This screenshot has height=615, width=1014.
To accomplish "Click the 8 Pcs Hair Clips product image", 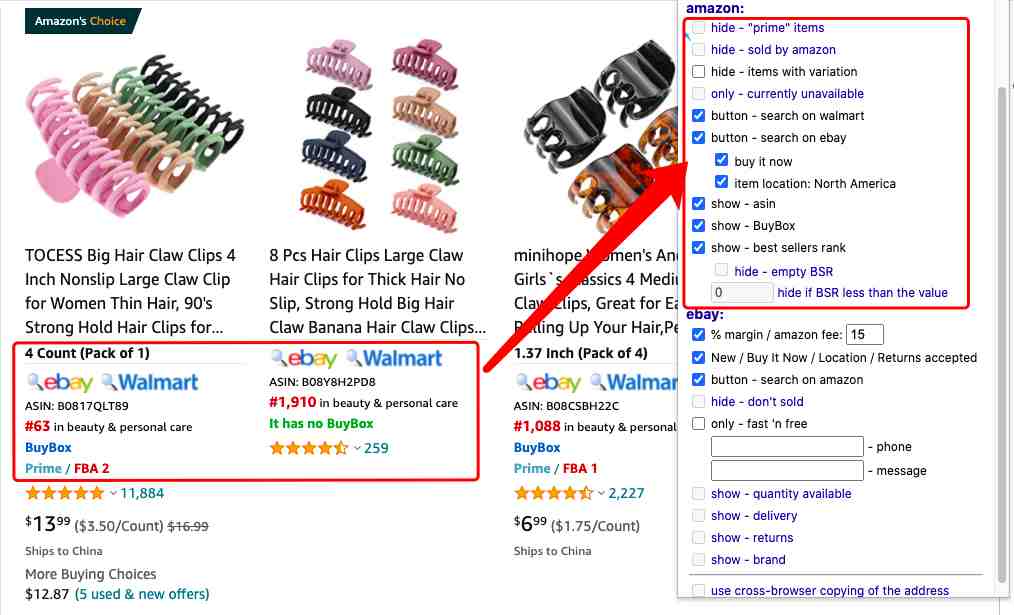I will pyautogui.click(x=382, y=135).
